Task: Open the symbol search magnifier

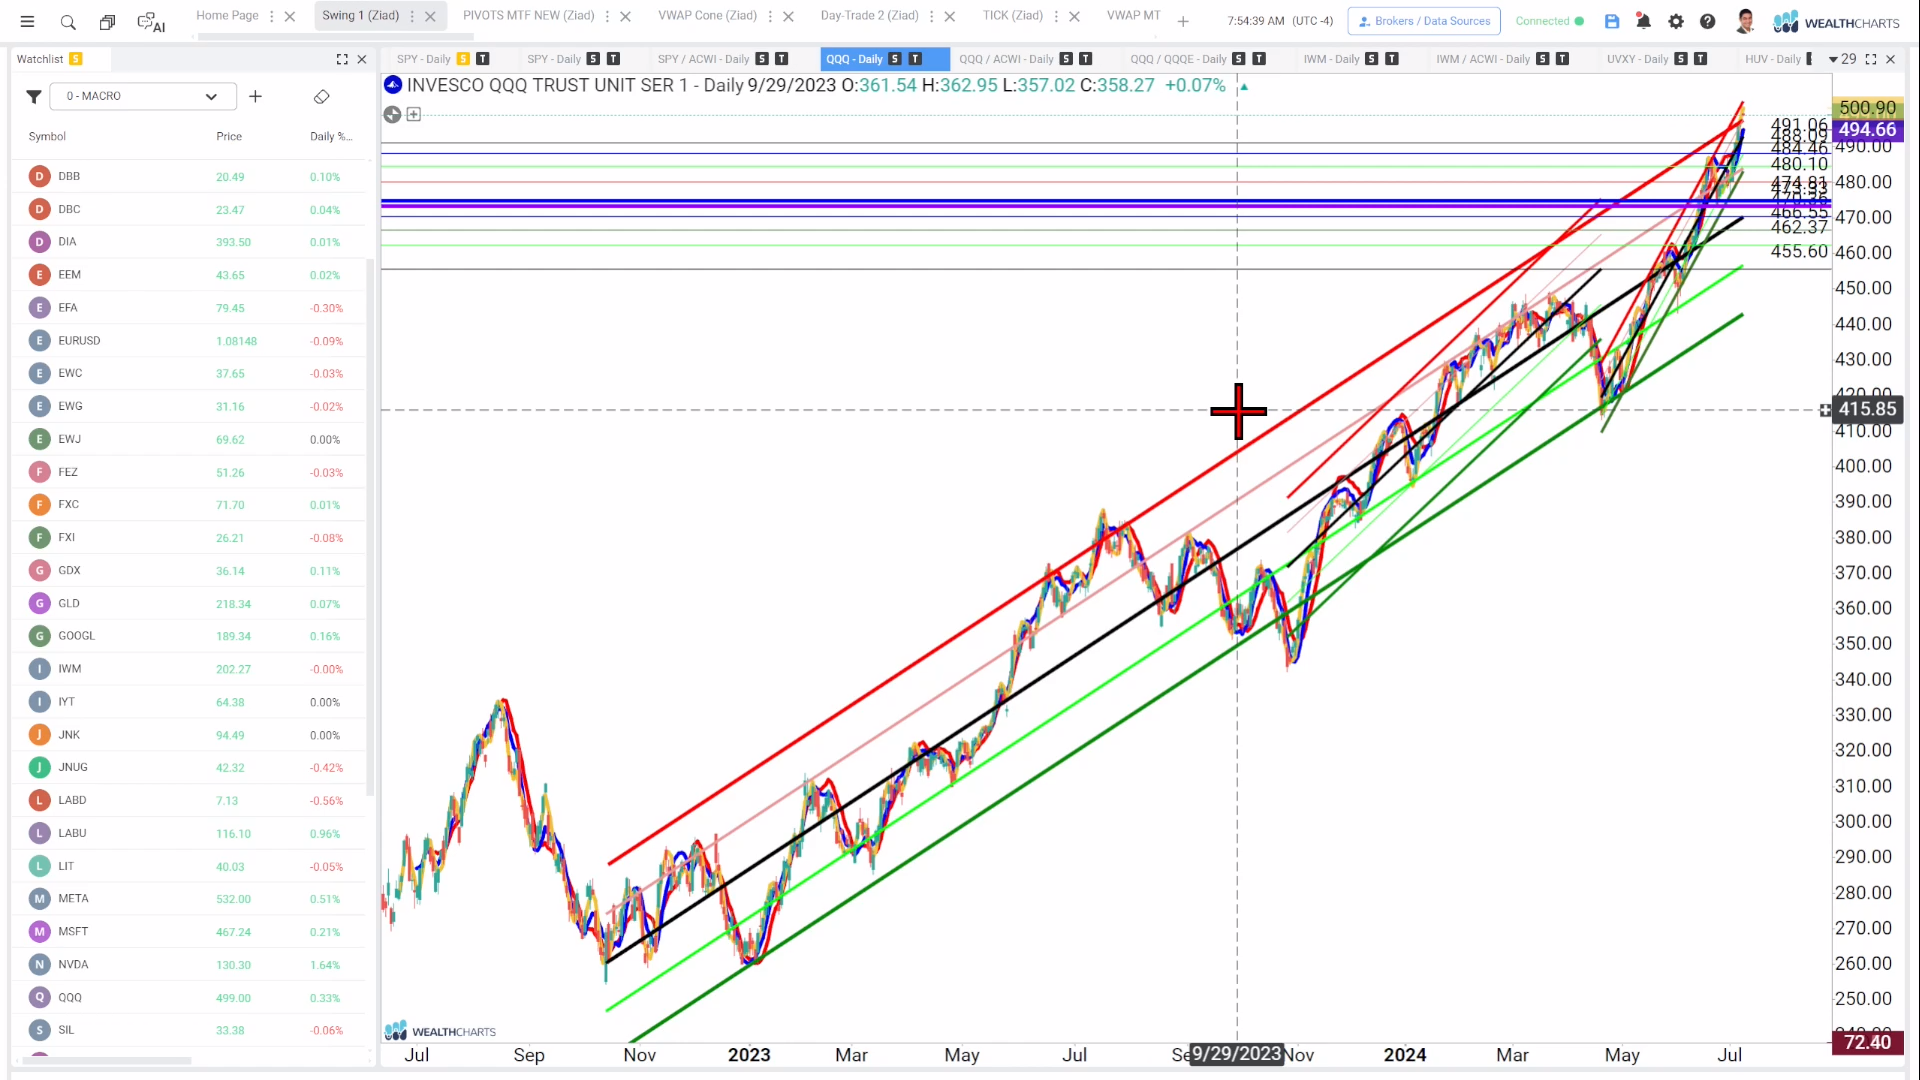Action: click(x=68, y=21)
